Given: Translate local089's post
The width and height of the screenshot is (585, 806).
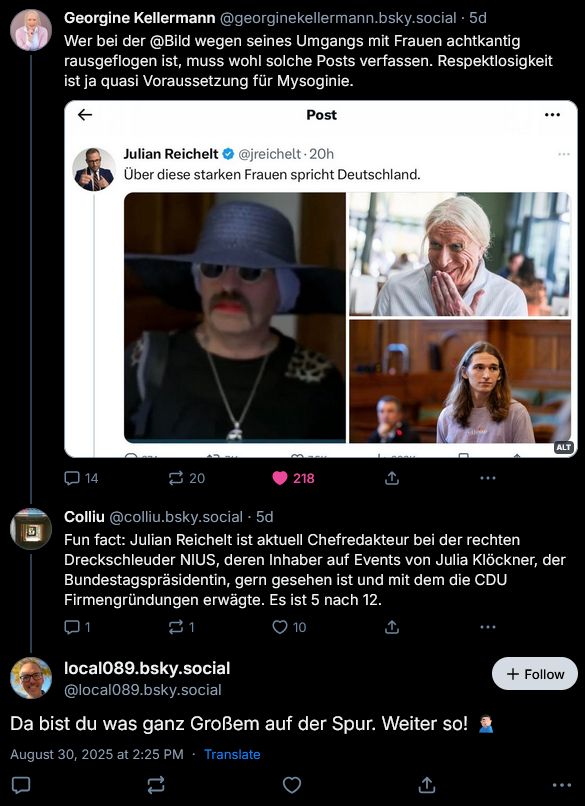Looking at the screenshot, I should tap(232, 754).
